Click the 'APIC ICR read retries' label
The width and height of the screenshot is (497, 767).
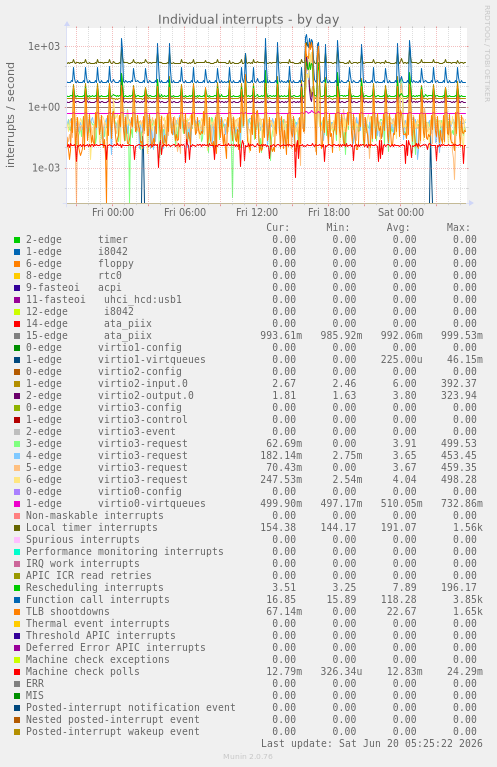(x=89, y=576)
